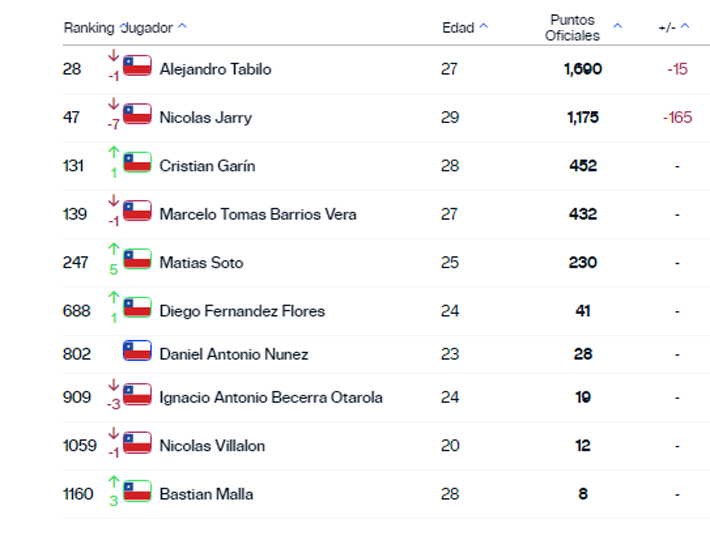Sort by the +/- points change column
The height and width of the screenshot is (544, 710).
[674, 28]
